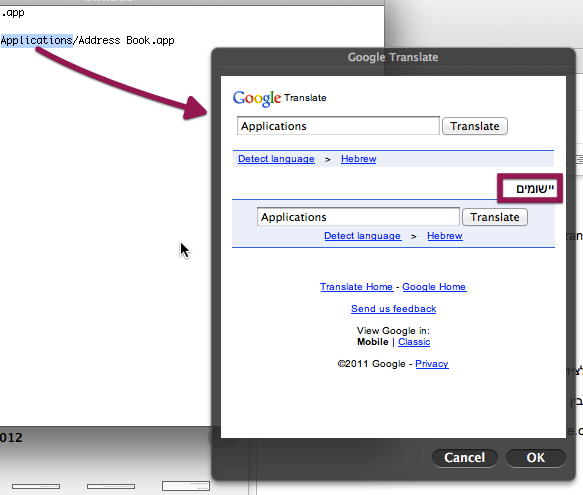Cancel the Google Translate dialog
This screenshot has width=583, height=495.
[x=464, y=457]
